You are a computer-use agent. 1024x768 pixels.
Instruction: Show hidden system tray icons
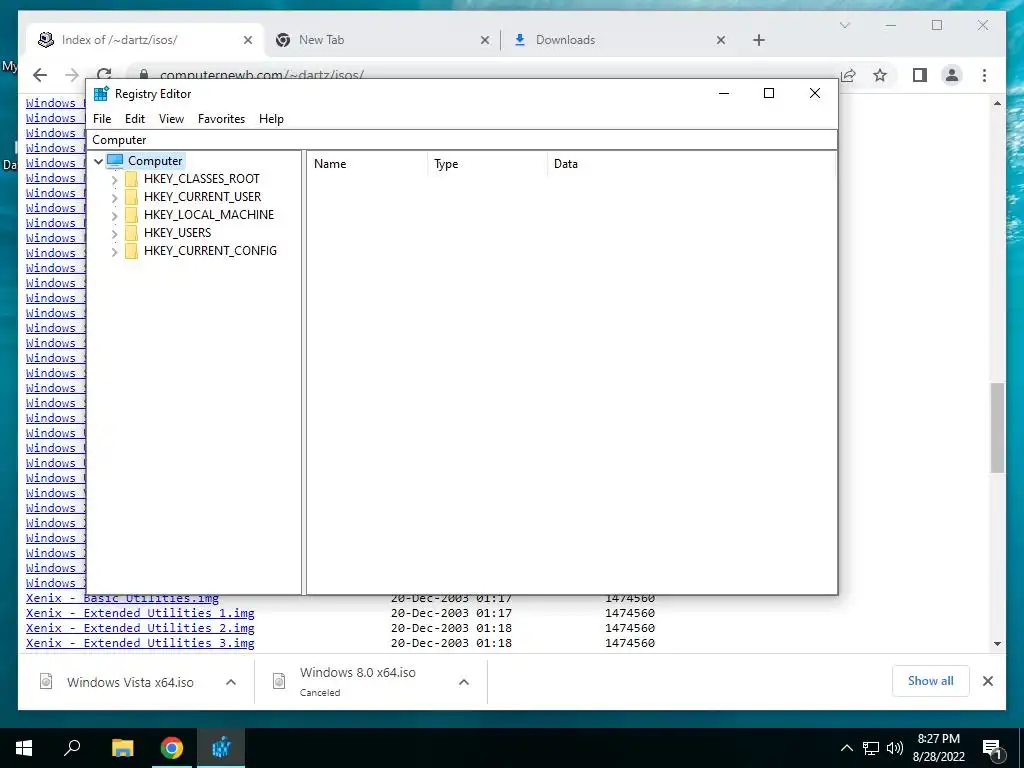(846, 748)
